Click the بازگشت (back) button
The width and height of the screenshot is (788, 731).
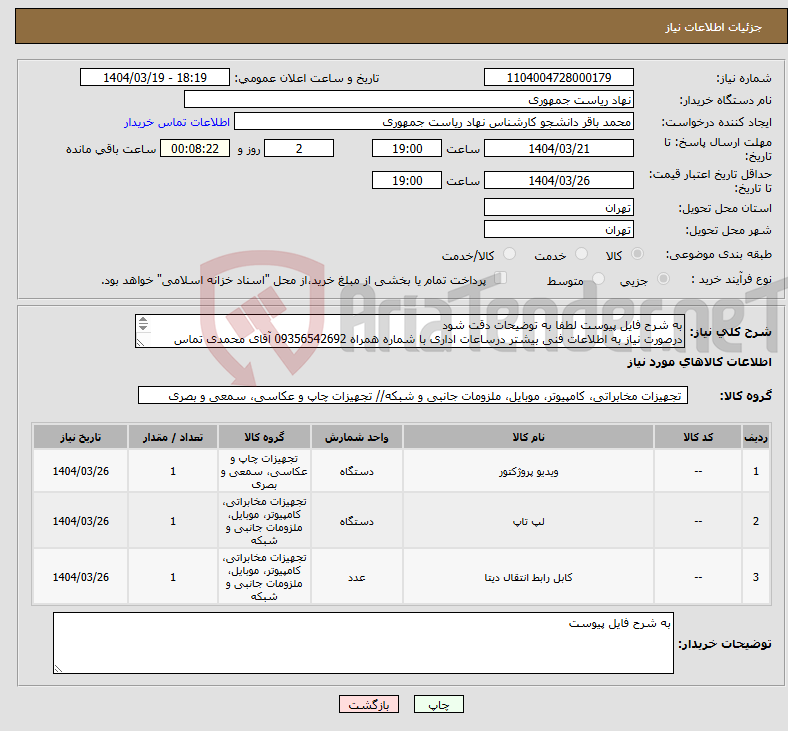click(x=369, y=704)
